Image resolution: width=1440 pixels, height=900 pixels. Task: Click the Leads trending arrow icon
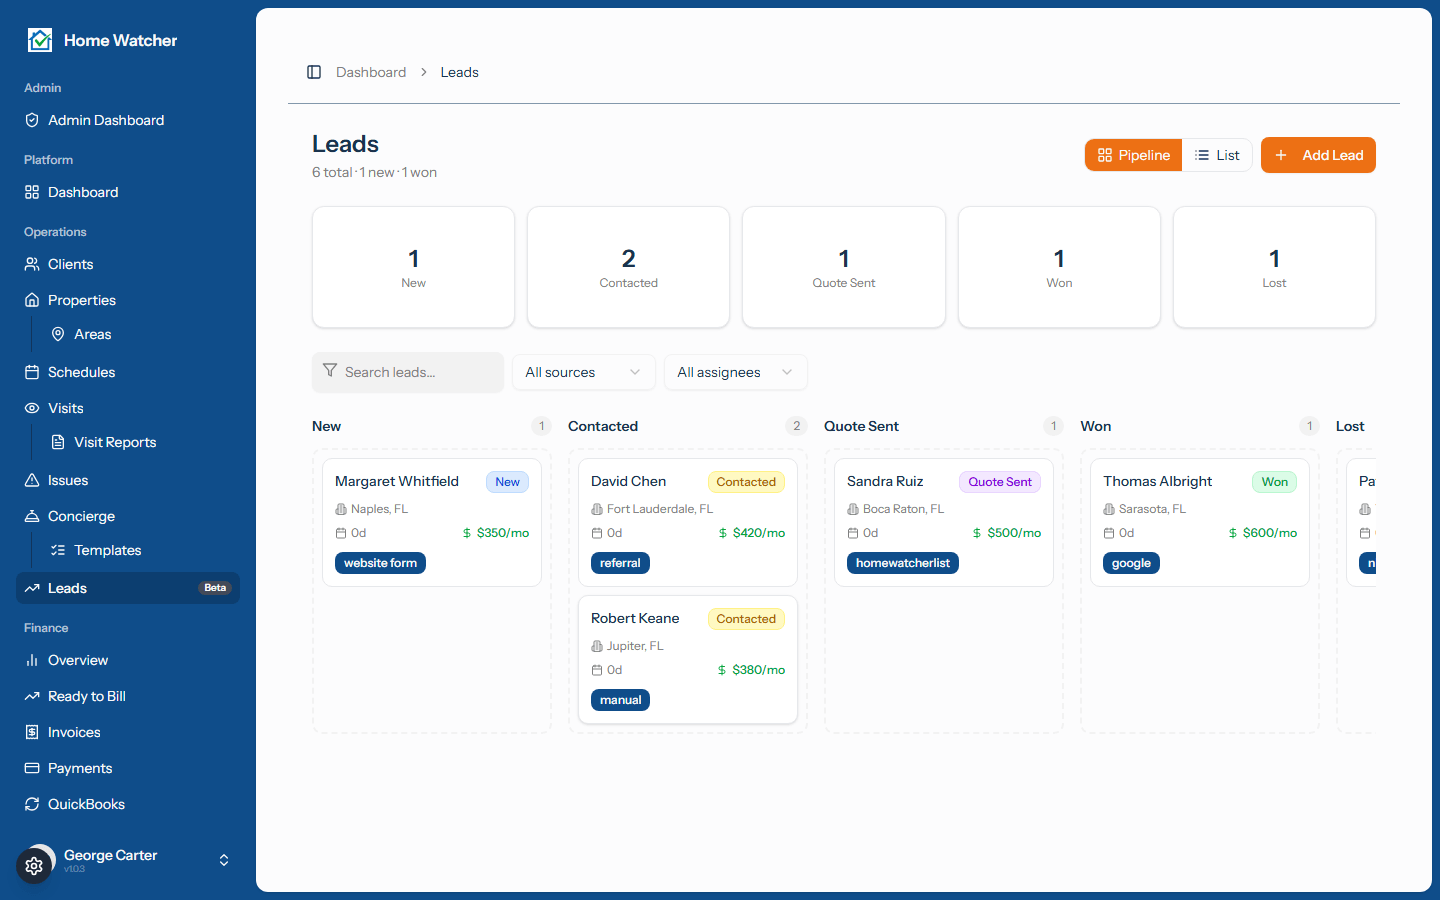click(x=32, y=588)
